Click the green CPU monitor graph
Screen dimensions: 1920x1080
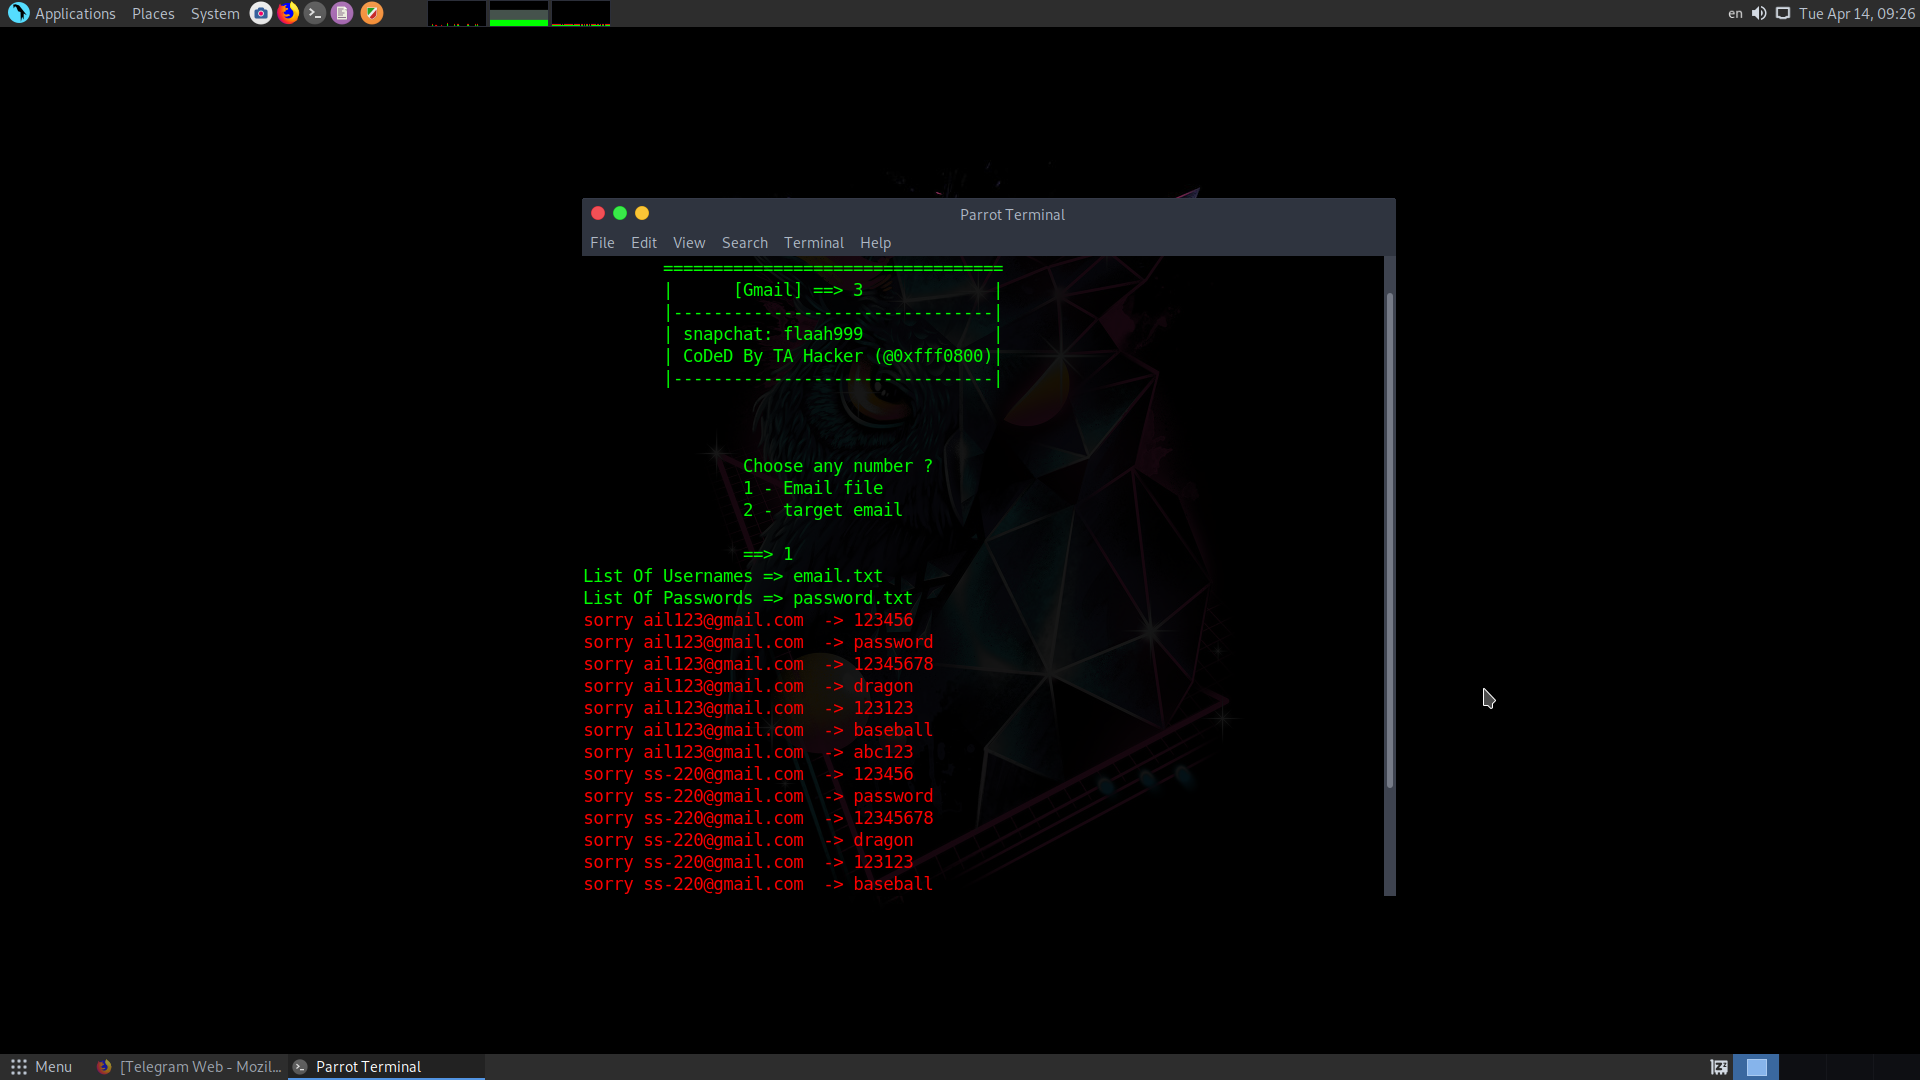pos(518,13)
